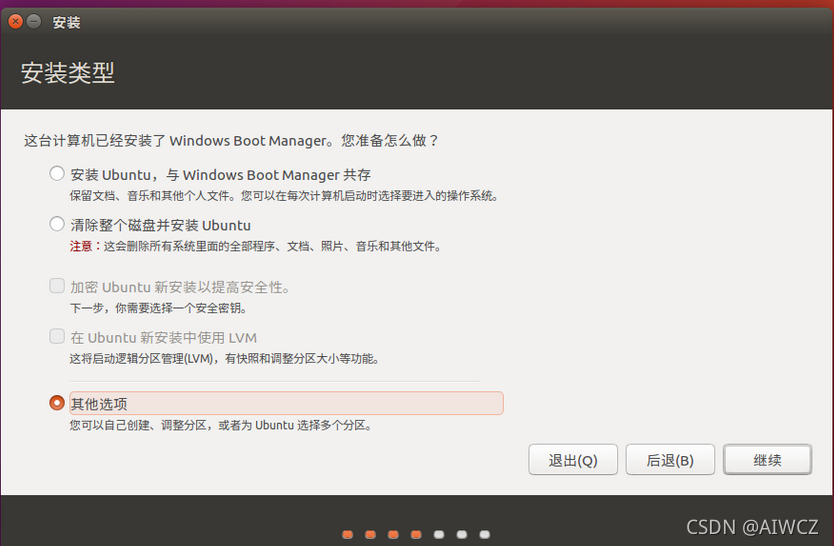Screen dimensions: 834x546
Task: Click description about creating partitions yourself
Action: tap(221, 425)
